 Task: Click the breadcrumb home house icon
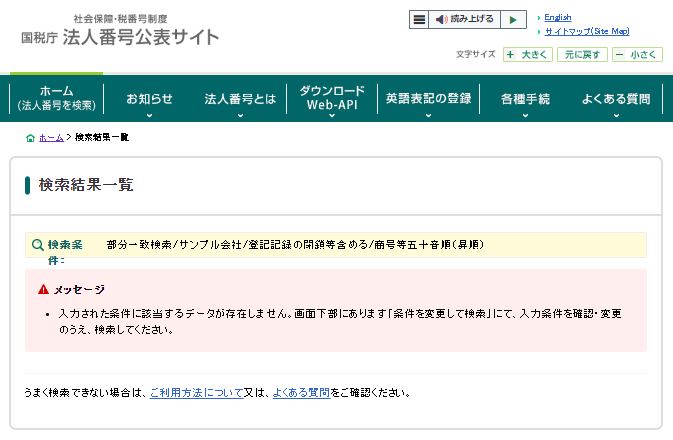30,138
